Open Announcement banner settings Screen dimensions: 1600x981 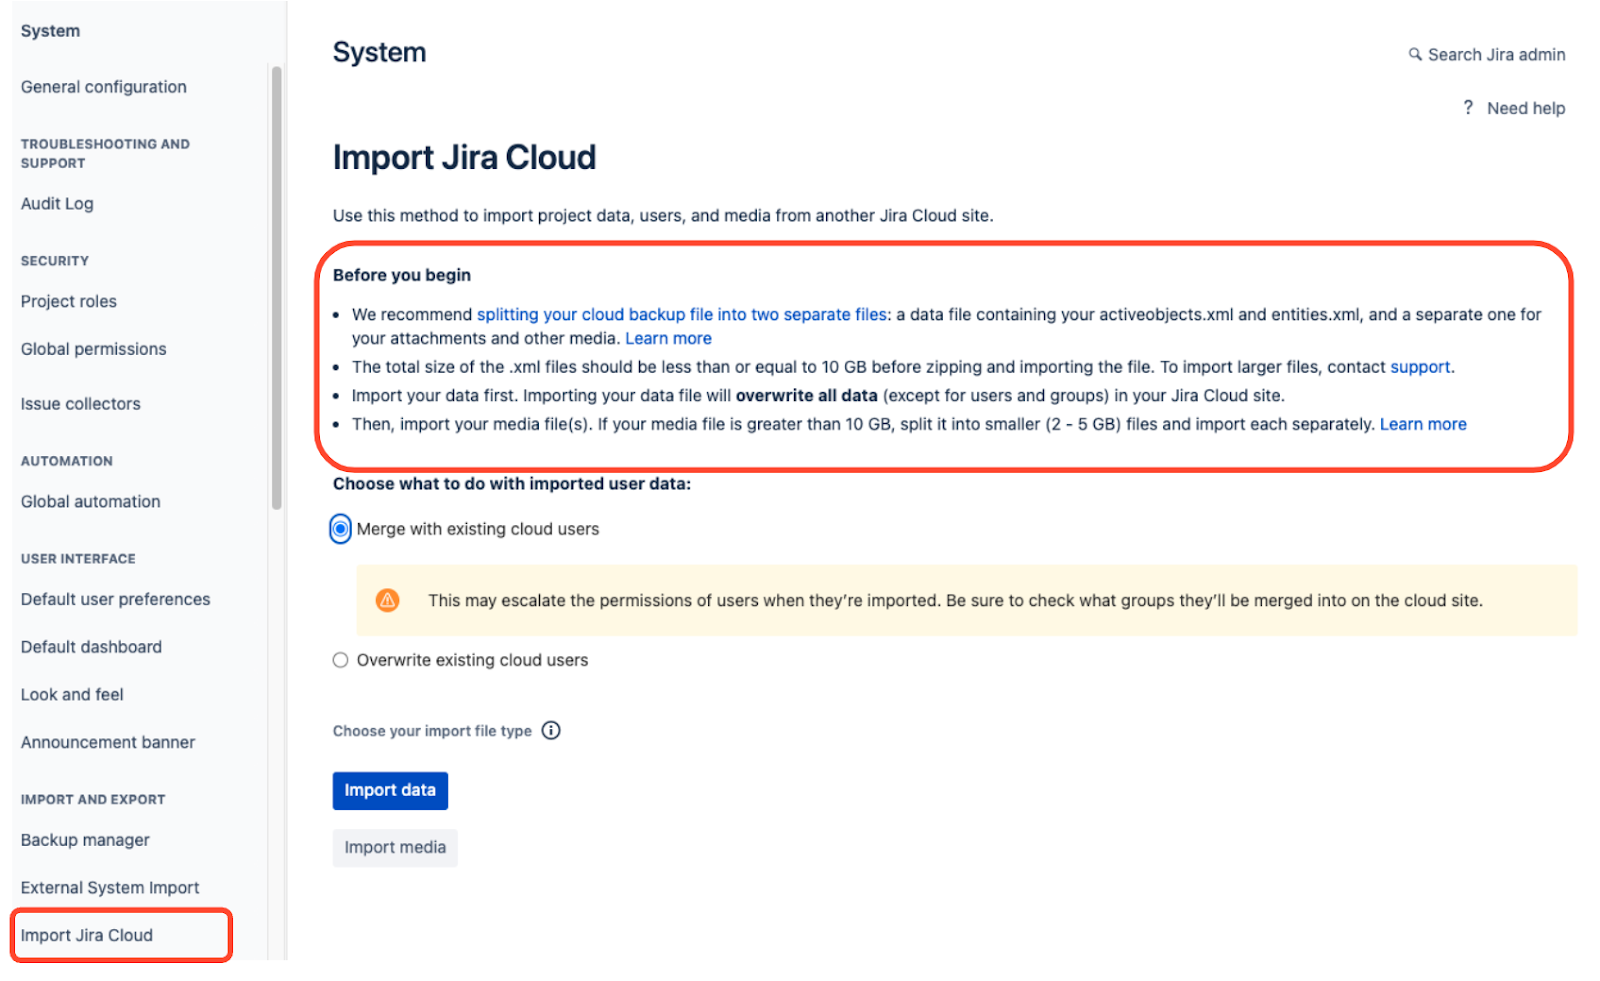point(108,742)
